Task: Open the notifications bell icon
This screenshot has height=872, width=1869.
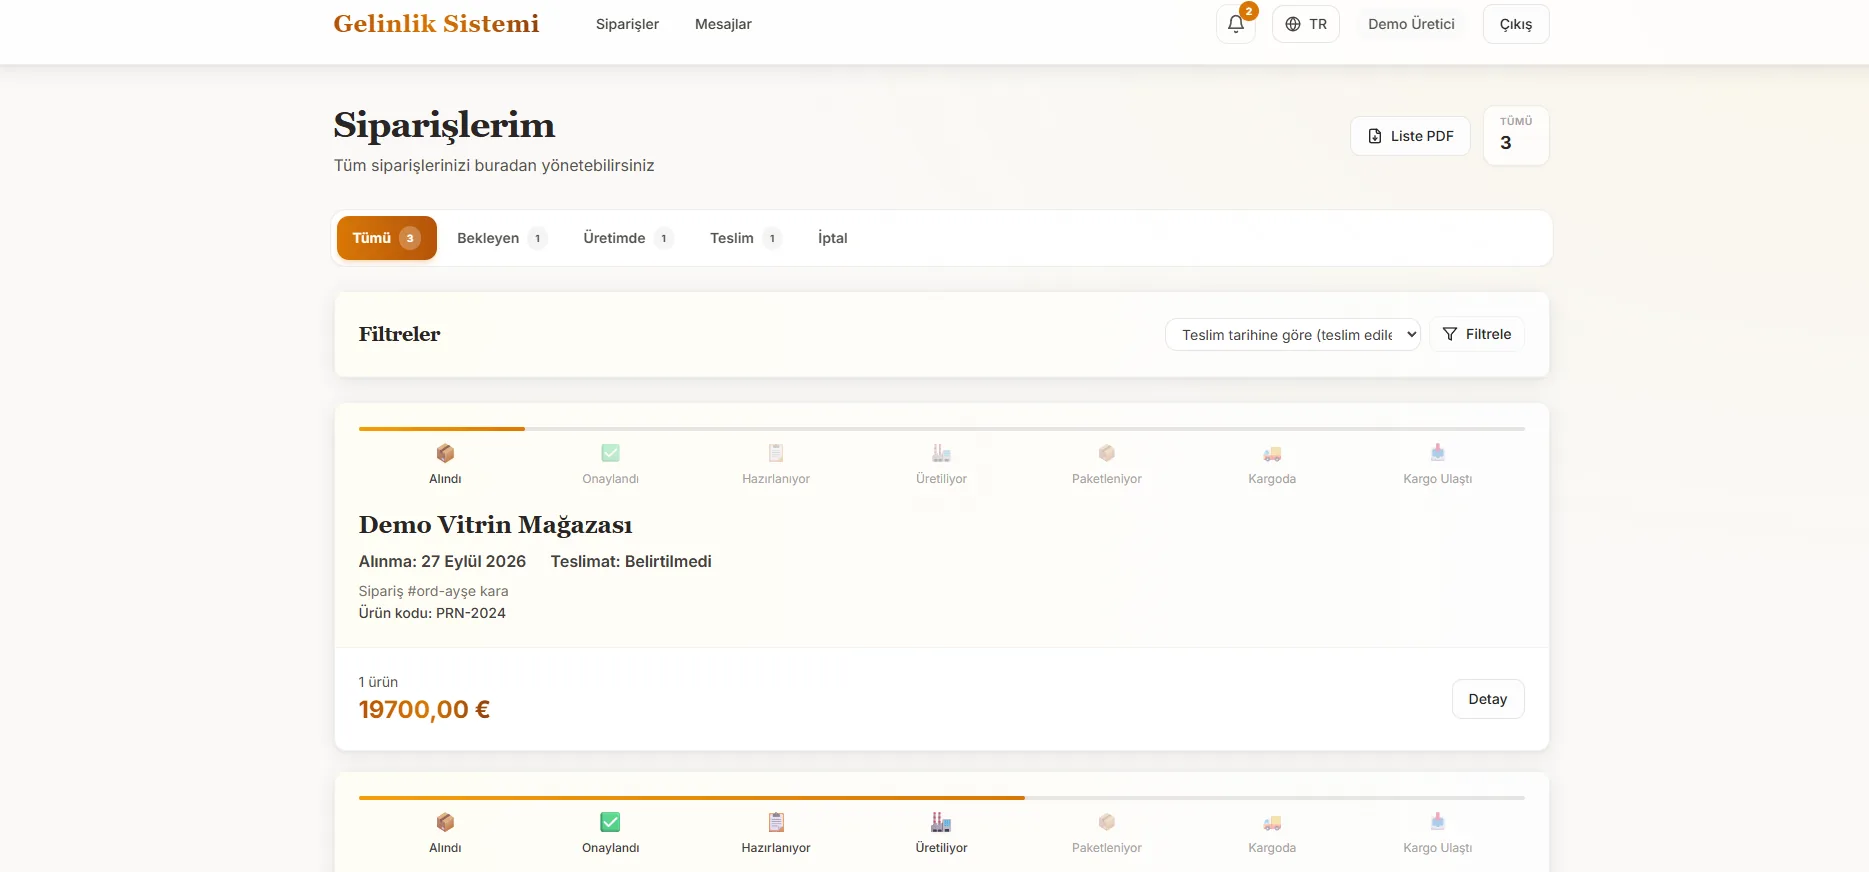Action: tap(1236, 24)
